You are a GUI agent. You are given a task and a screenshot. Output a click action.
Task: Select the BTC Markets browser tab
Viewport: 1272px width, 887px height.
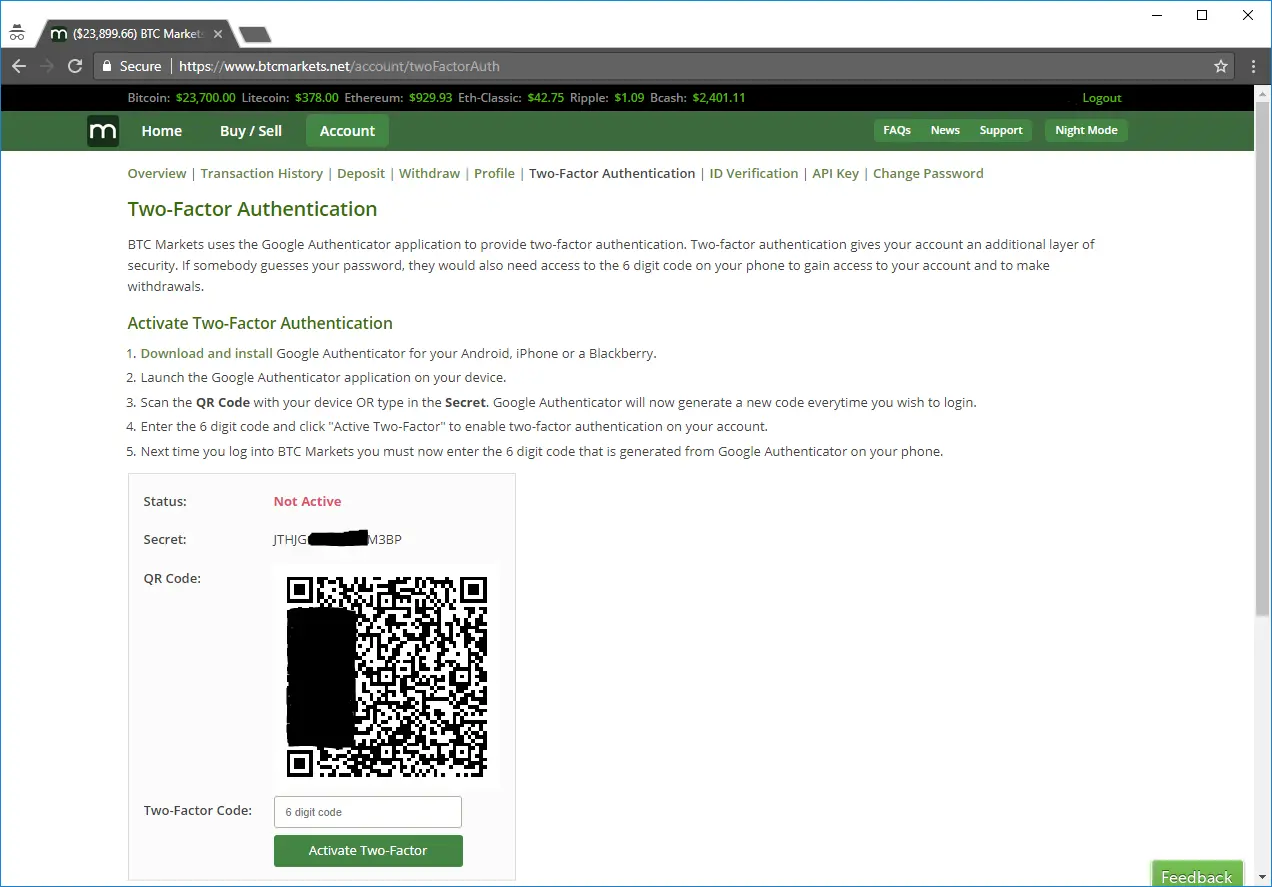click(x=136, y=34)
